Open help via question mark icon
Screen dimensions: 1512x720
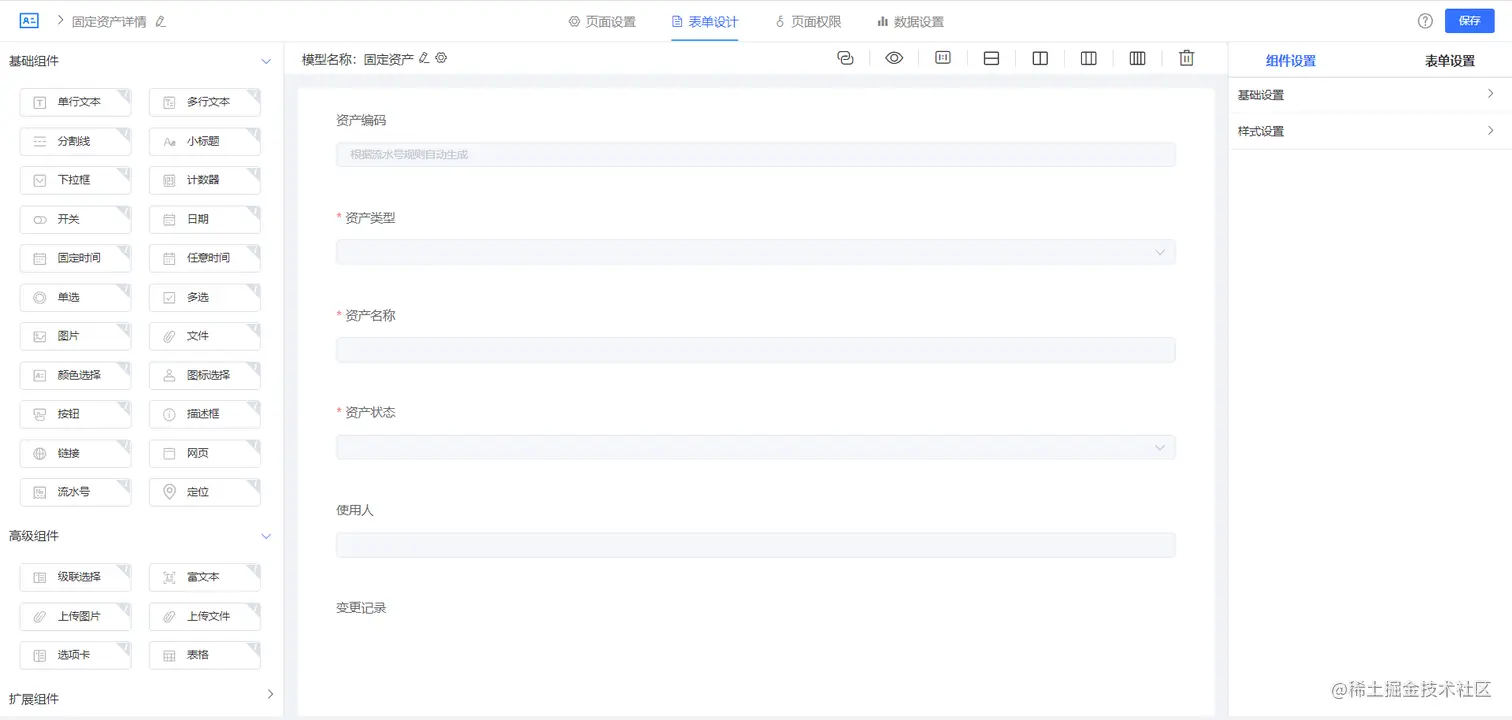[x=1425, y=21]
